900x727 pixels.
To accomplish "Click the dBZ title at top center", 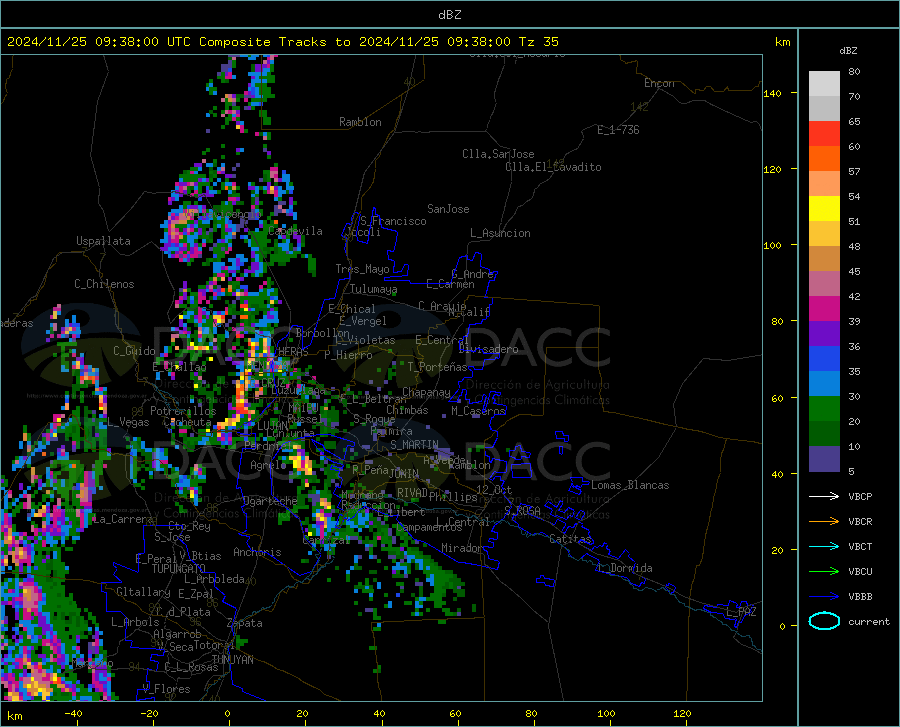I will [449, 15].
